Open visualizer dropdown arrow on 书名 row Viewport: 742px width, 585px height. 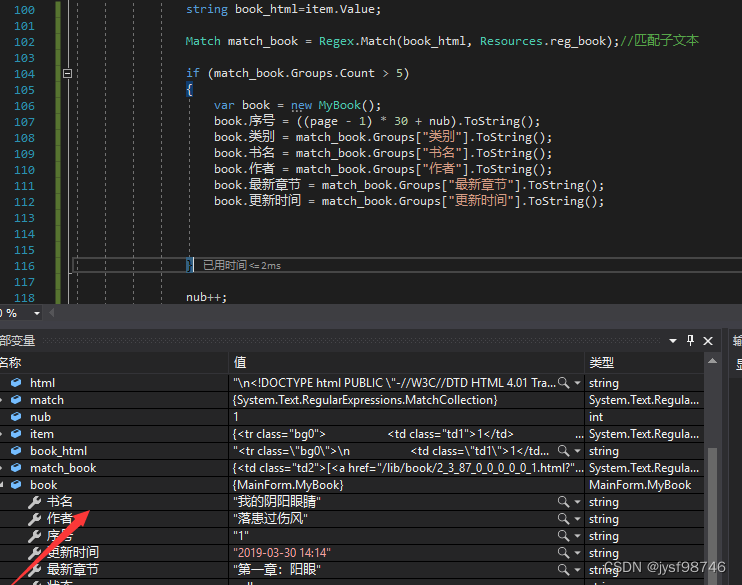click(577, 502)
